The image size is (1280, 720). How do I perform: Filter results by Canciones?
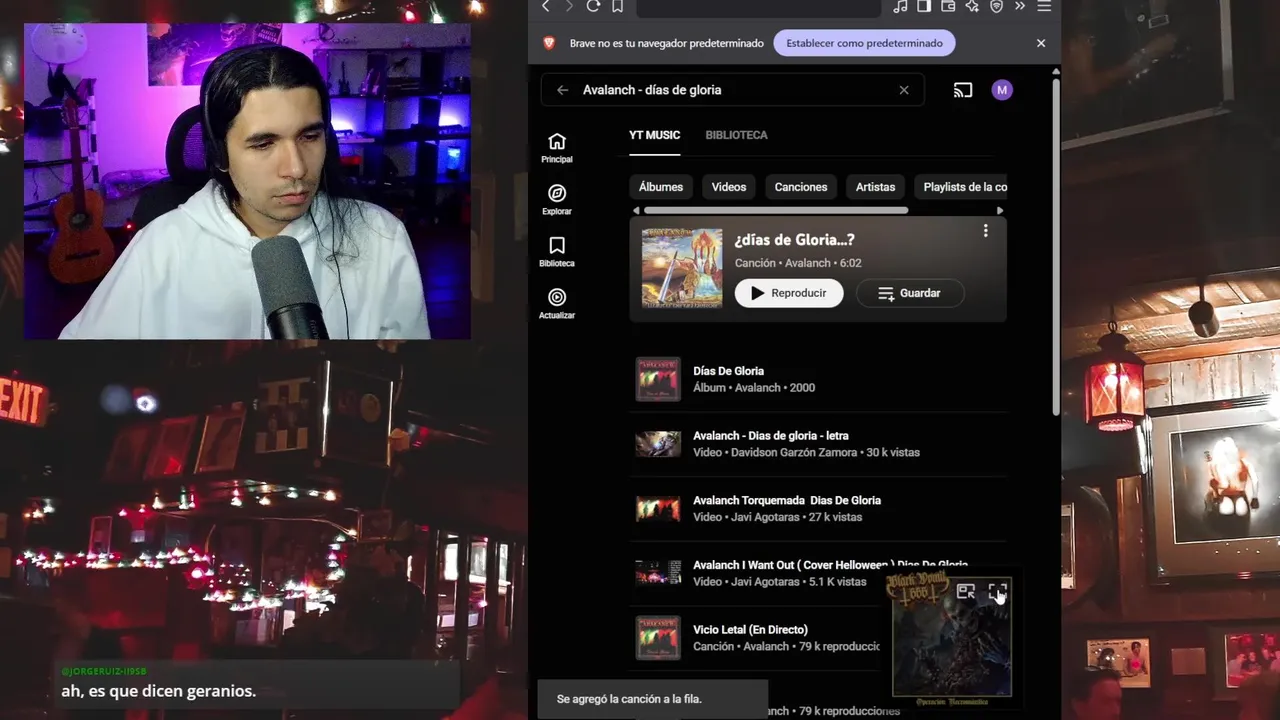(801, 187)
